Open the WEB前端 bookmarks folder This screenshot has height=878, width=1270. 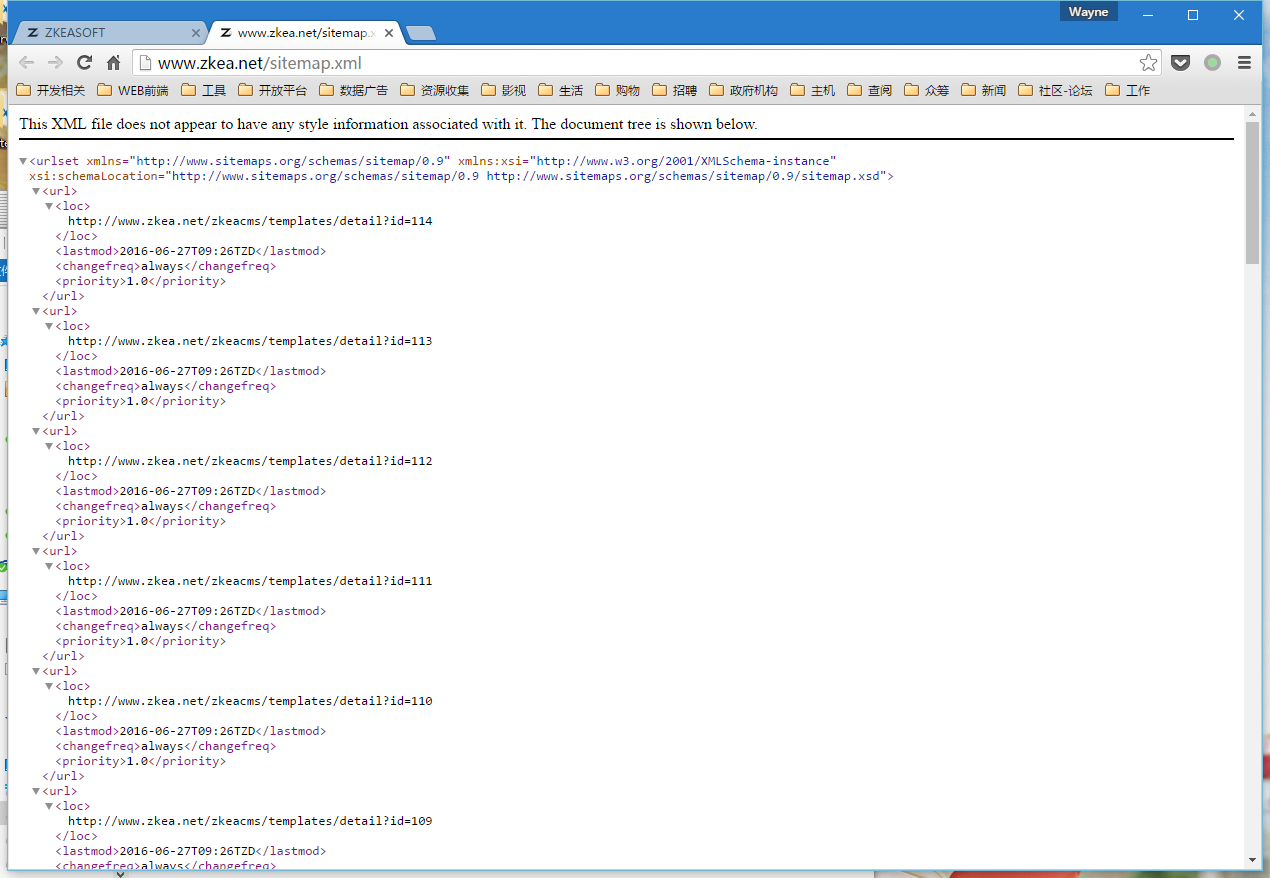pos(133,90)
